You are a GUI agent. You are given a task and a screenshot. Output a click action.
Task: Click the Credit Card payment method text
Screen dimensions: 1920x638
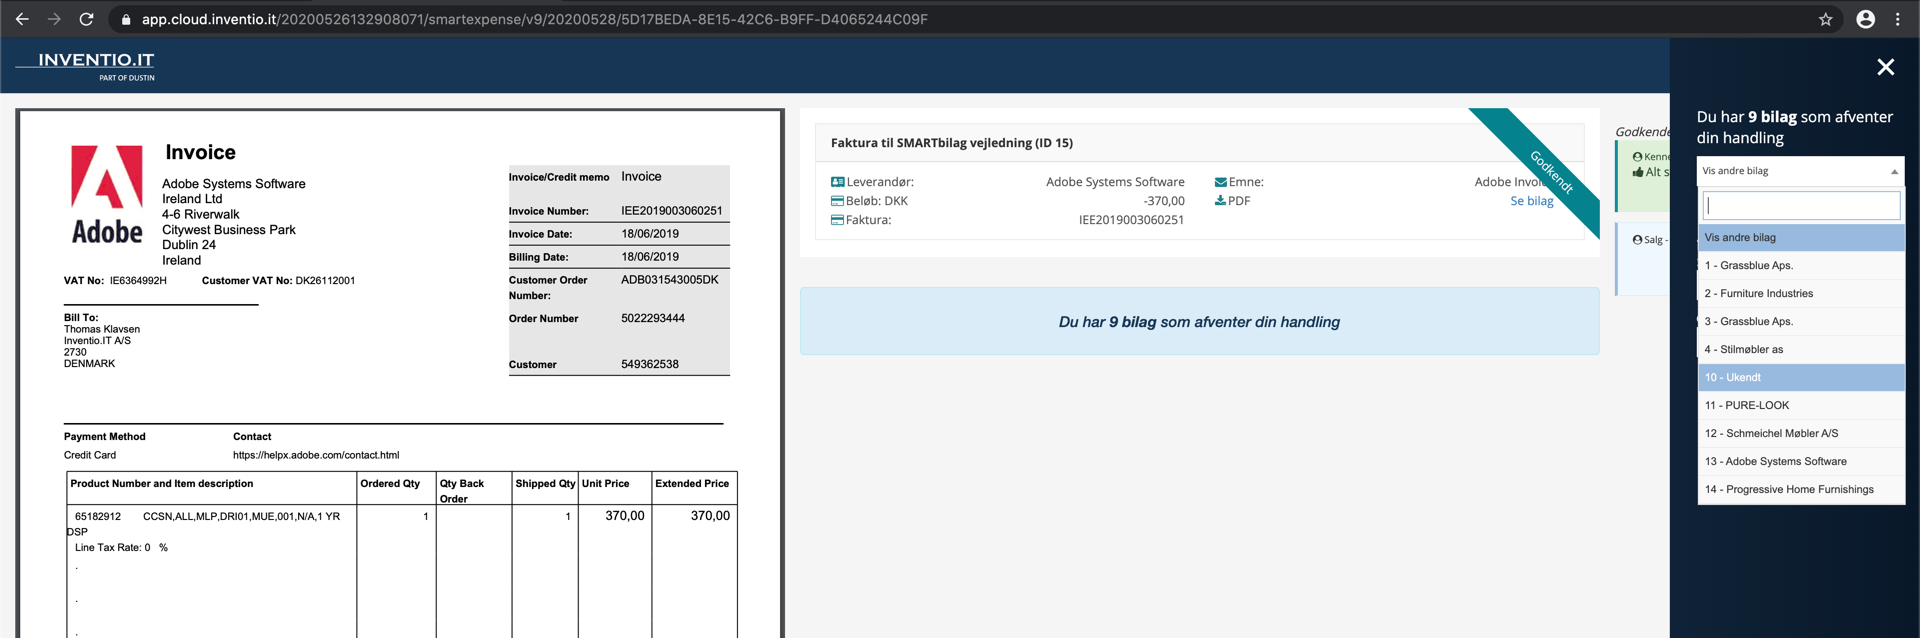pyautogui.click(x=90, y=455)
